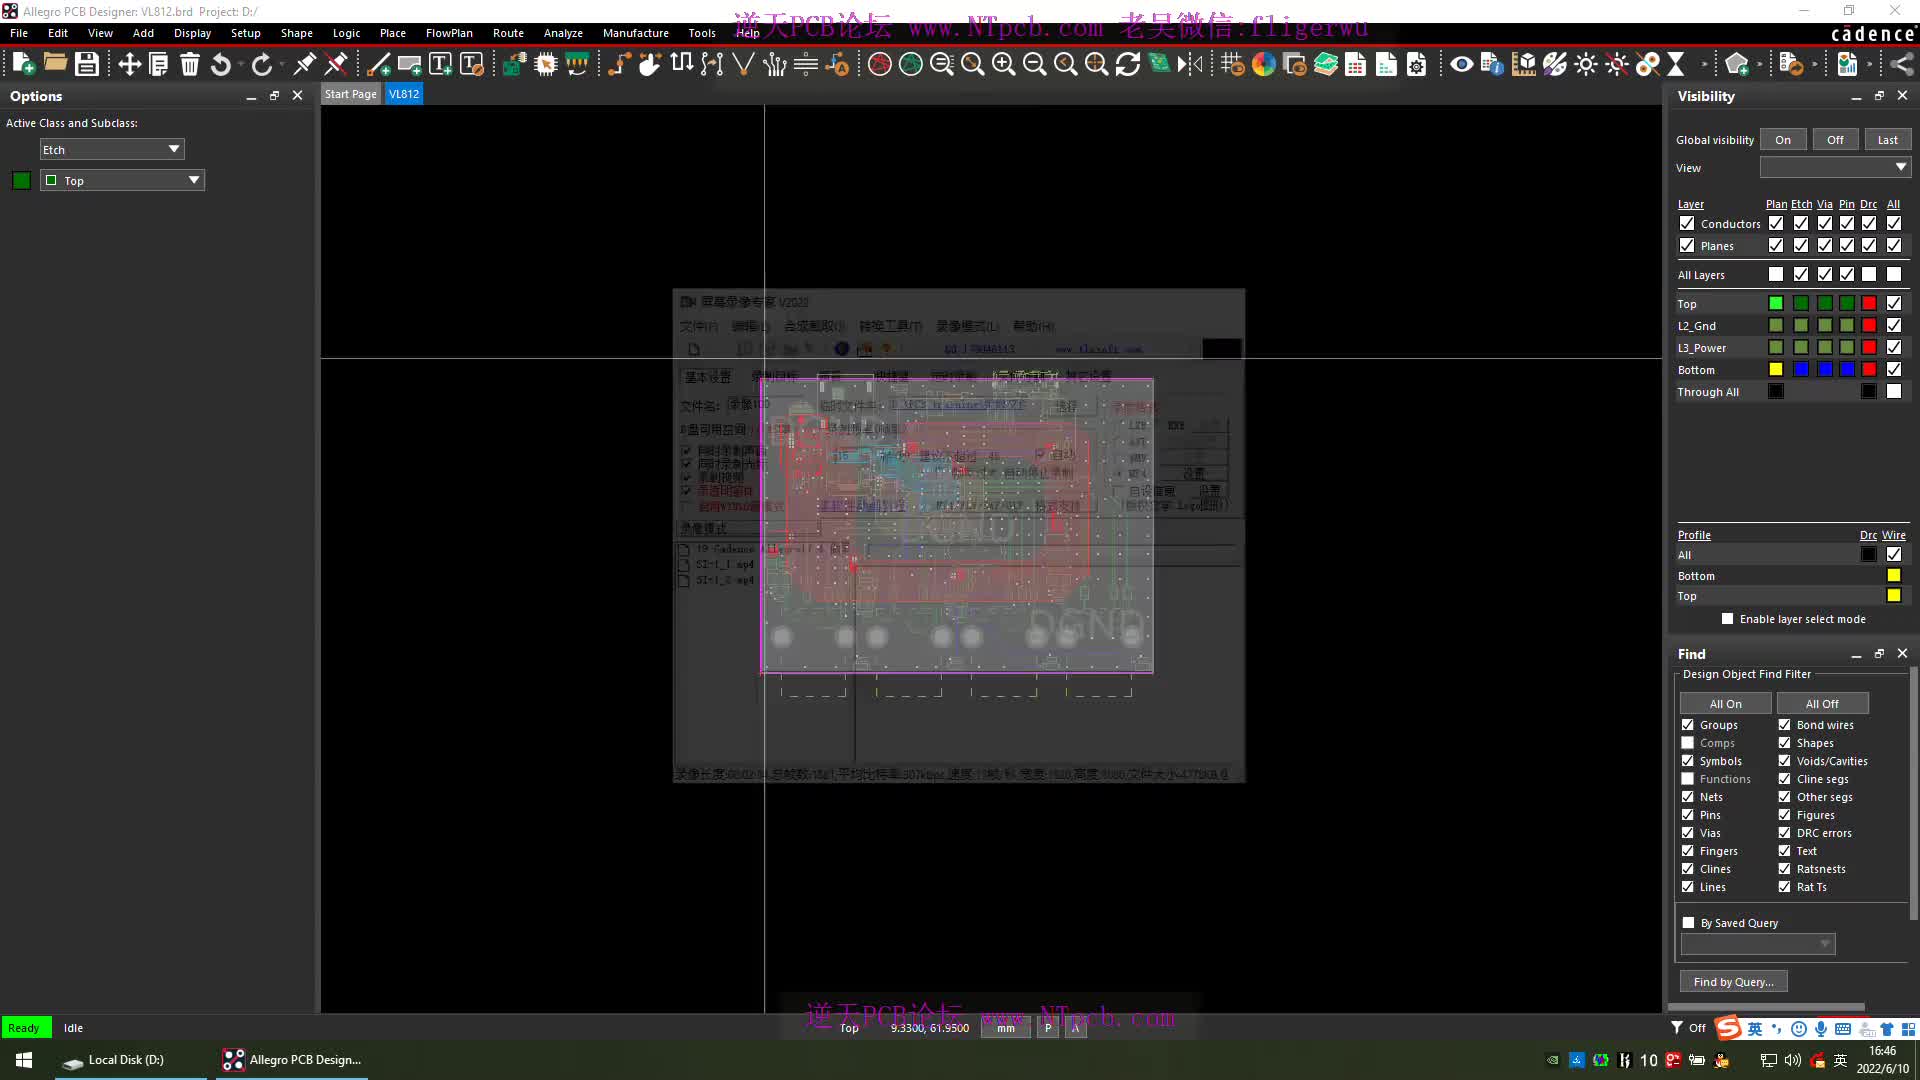
Task: Click the hourglass icon in the toolbar
Action: pos(1677,65)
